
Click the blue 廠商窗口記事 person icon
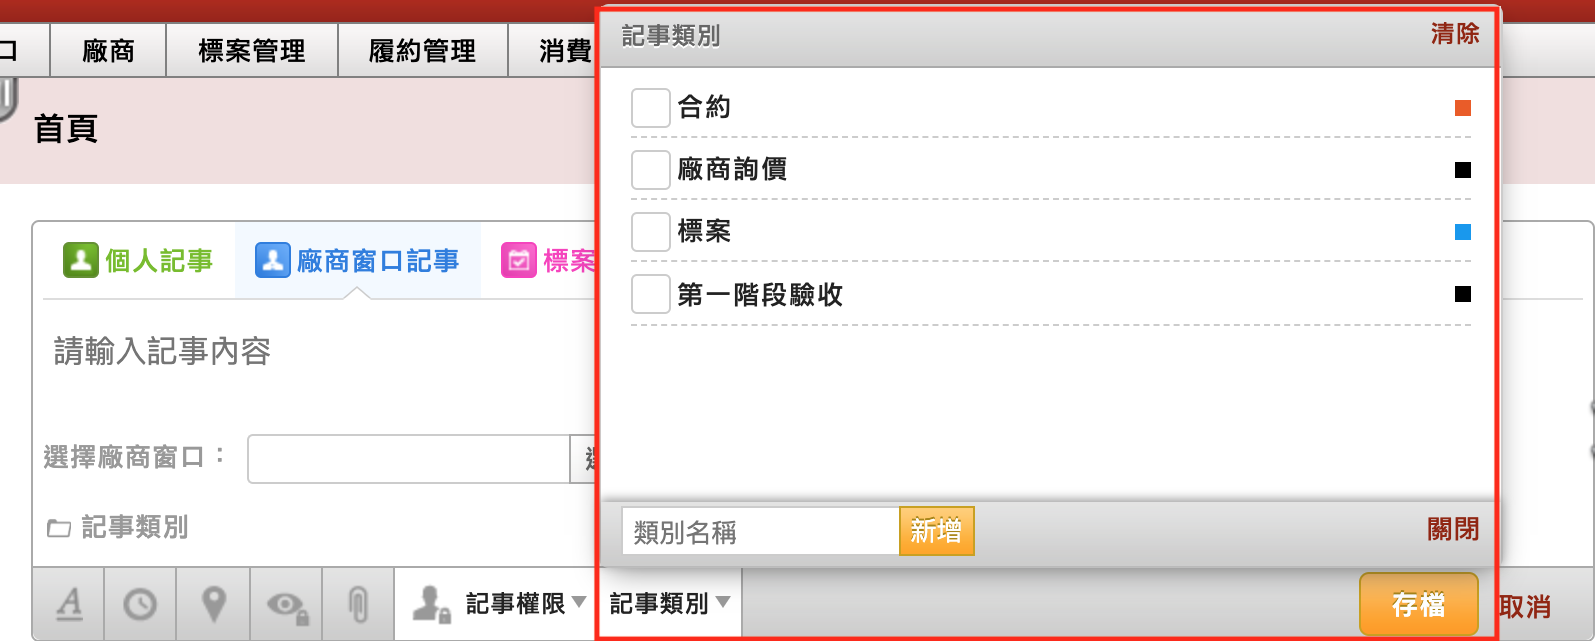[273, 260]
